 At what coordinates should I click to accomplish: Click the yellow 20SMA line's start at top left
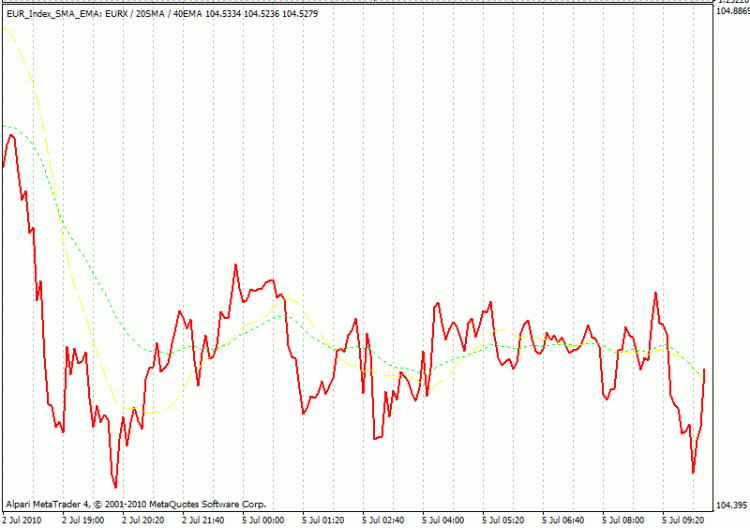5,27
